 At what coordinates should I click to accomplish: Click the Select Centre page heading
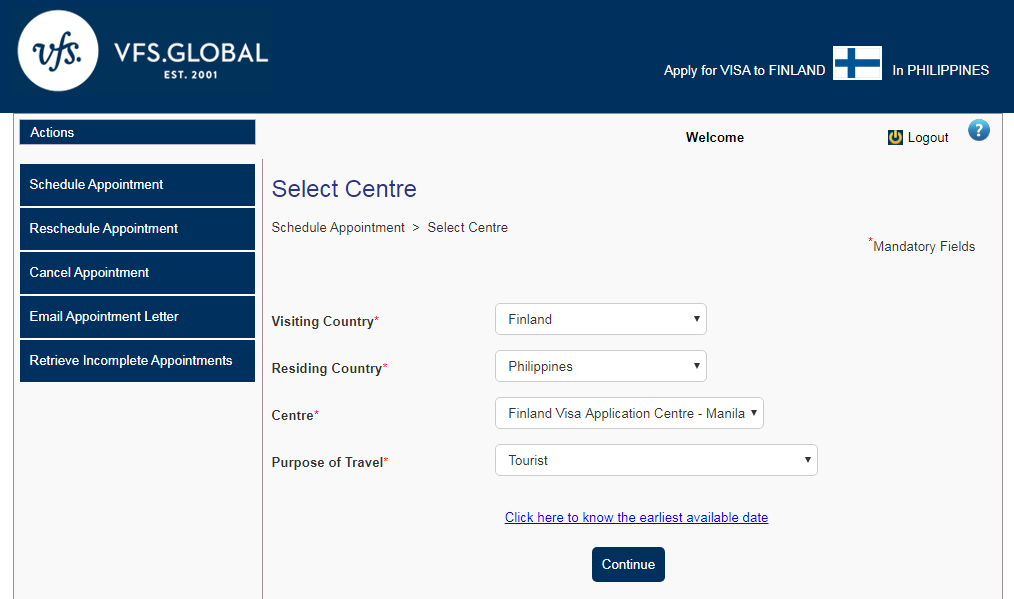click(x=344, y=189)
